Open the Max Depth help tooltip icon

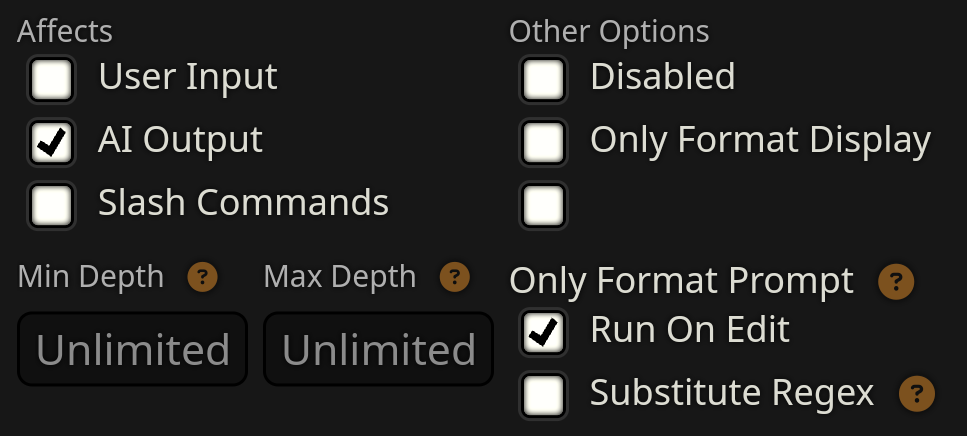pos(455,277)
